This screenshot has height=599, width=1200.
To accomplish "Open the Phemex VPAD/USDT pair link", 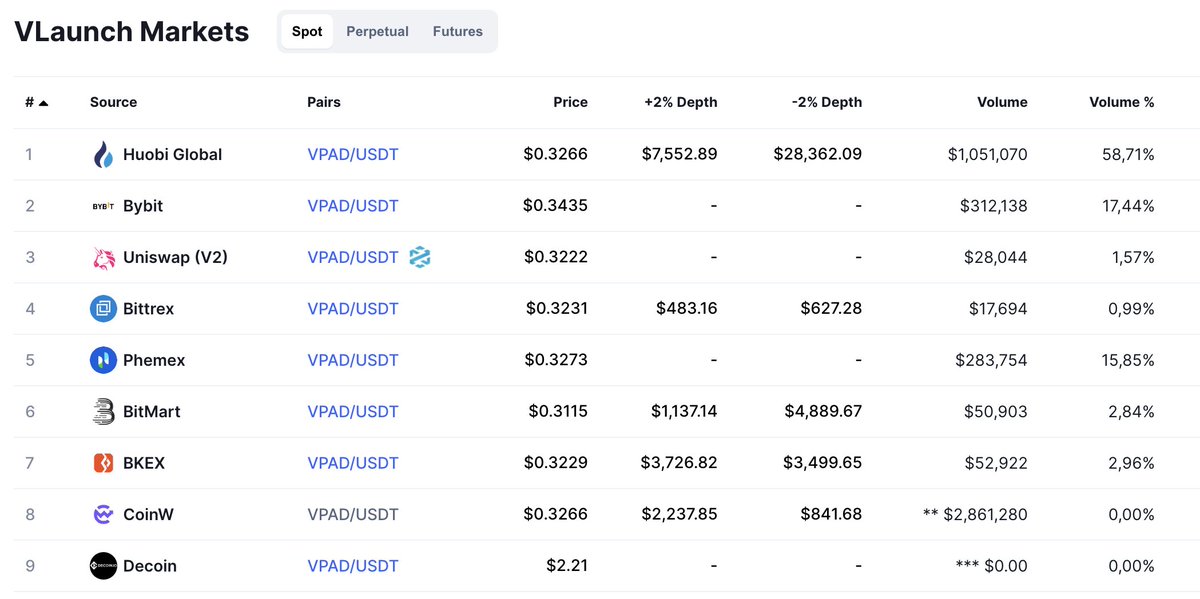I will tap(353, 360).
